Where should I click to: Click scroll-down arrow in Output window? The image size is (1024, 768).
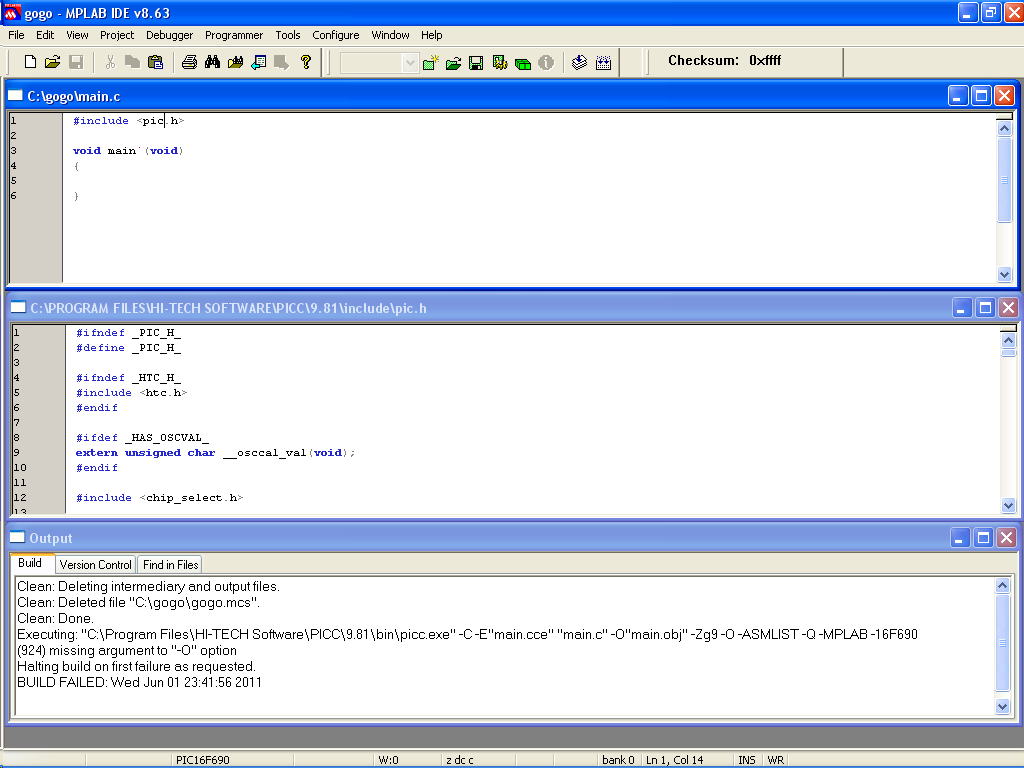tap(1002, 706)
